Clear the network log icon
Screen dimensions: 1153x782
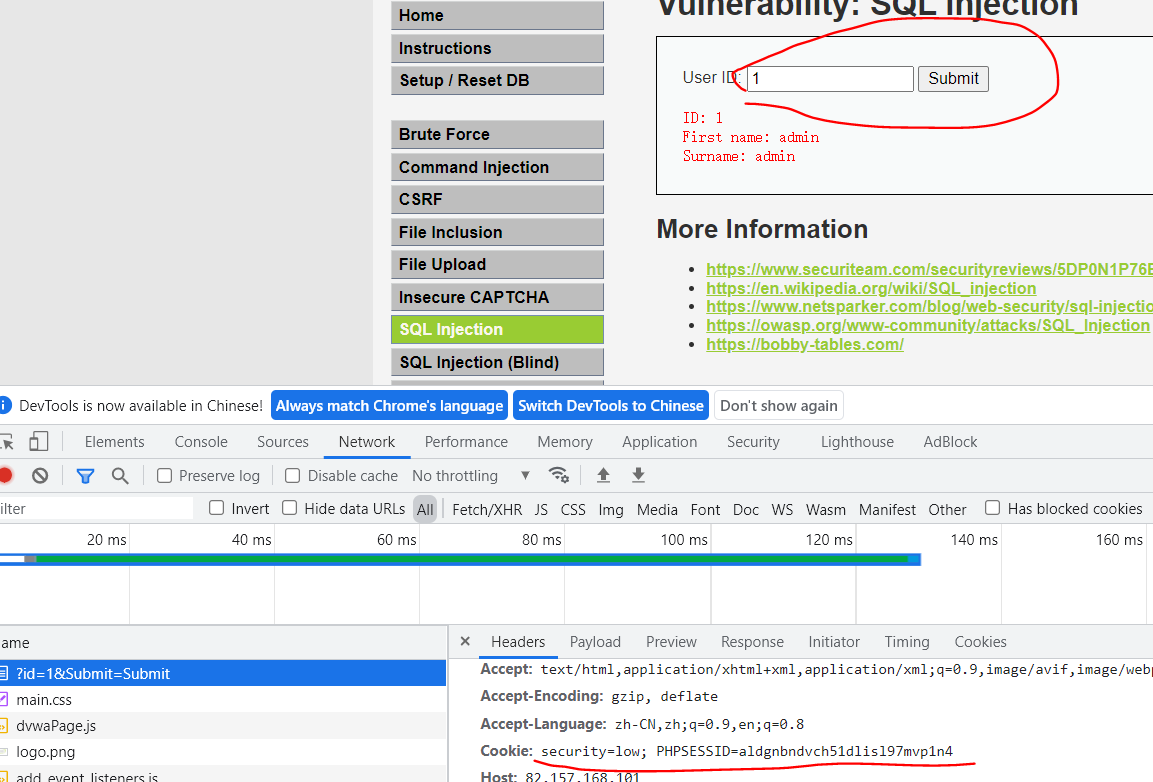point(40,476)
